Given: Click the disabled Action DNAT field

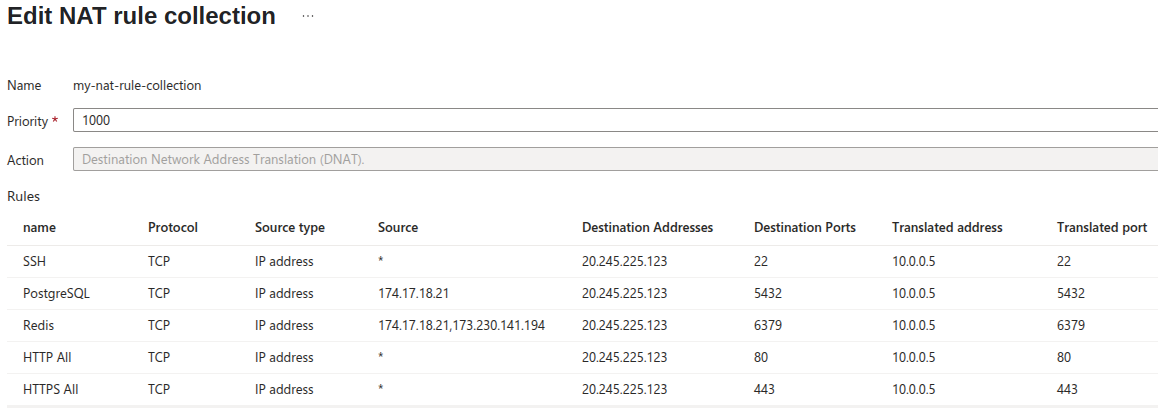Looking at the screenshot, I should (615, 160).
